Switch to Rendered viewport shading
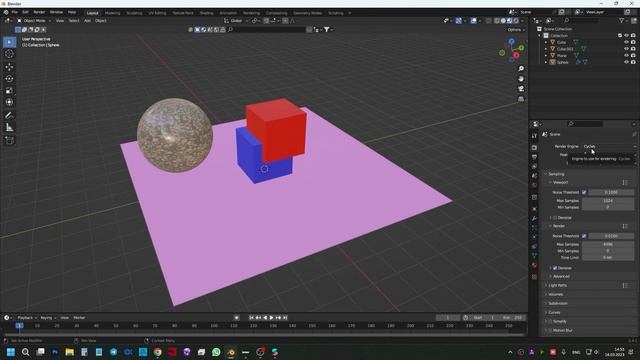The width and height of the screenshot is (640, 360). click(x=516, y=20)
